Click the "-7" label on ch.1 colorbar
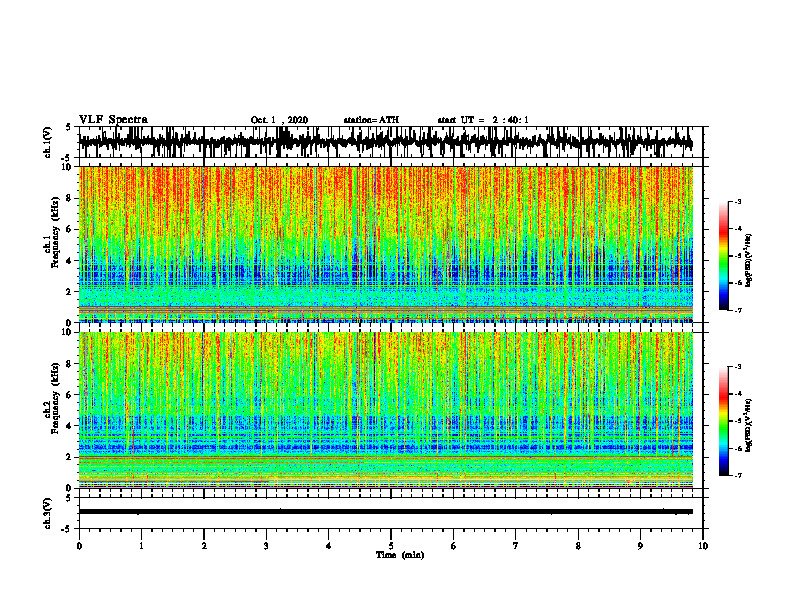Screen dimensions: 792x612 pyautogui.click(x=738, y=310)
